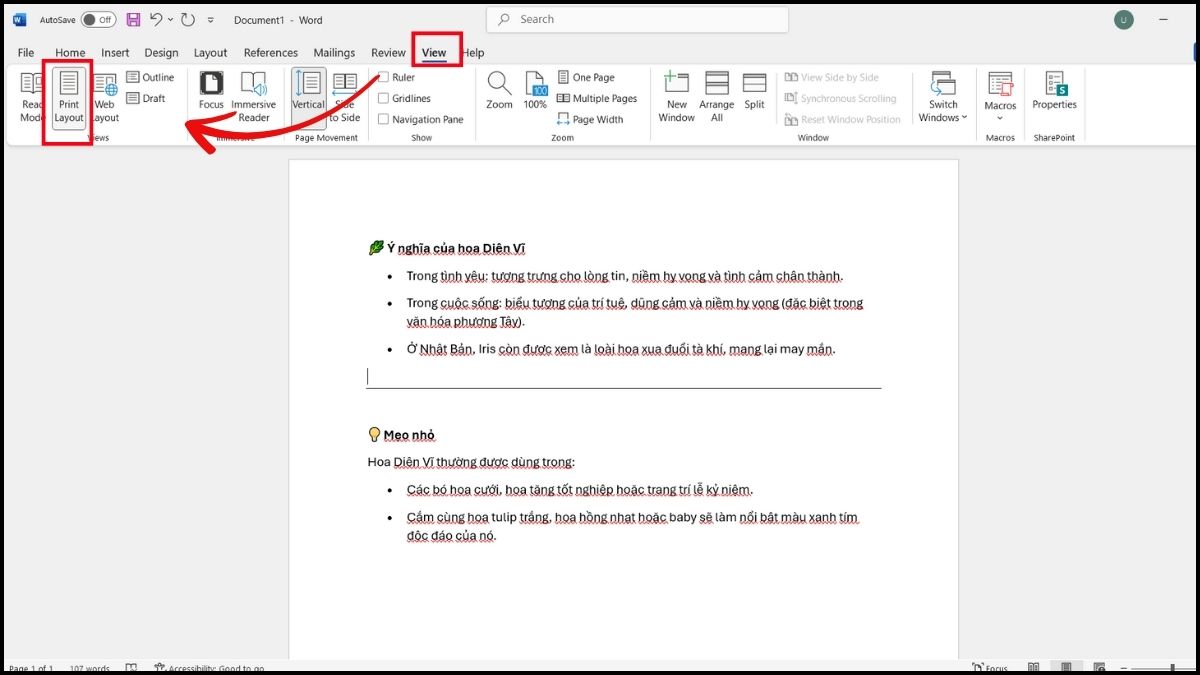Expand the Switch Windows dropdown

point(964,118)
